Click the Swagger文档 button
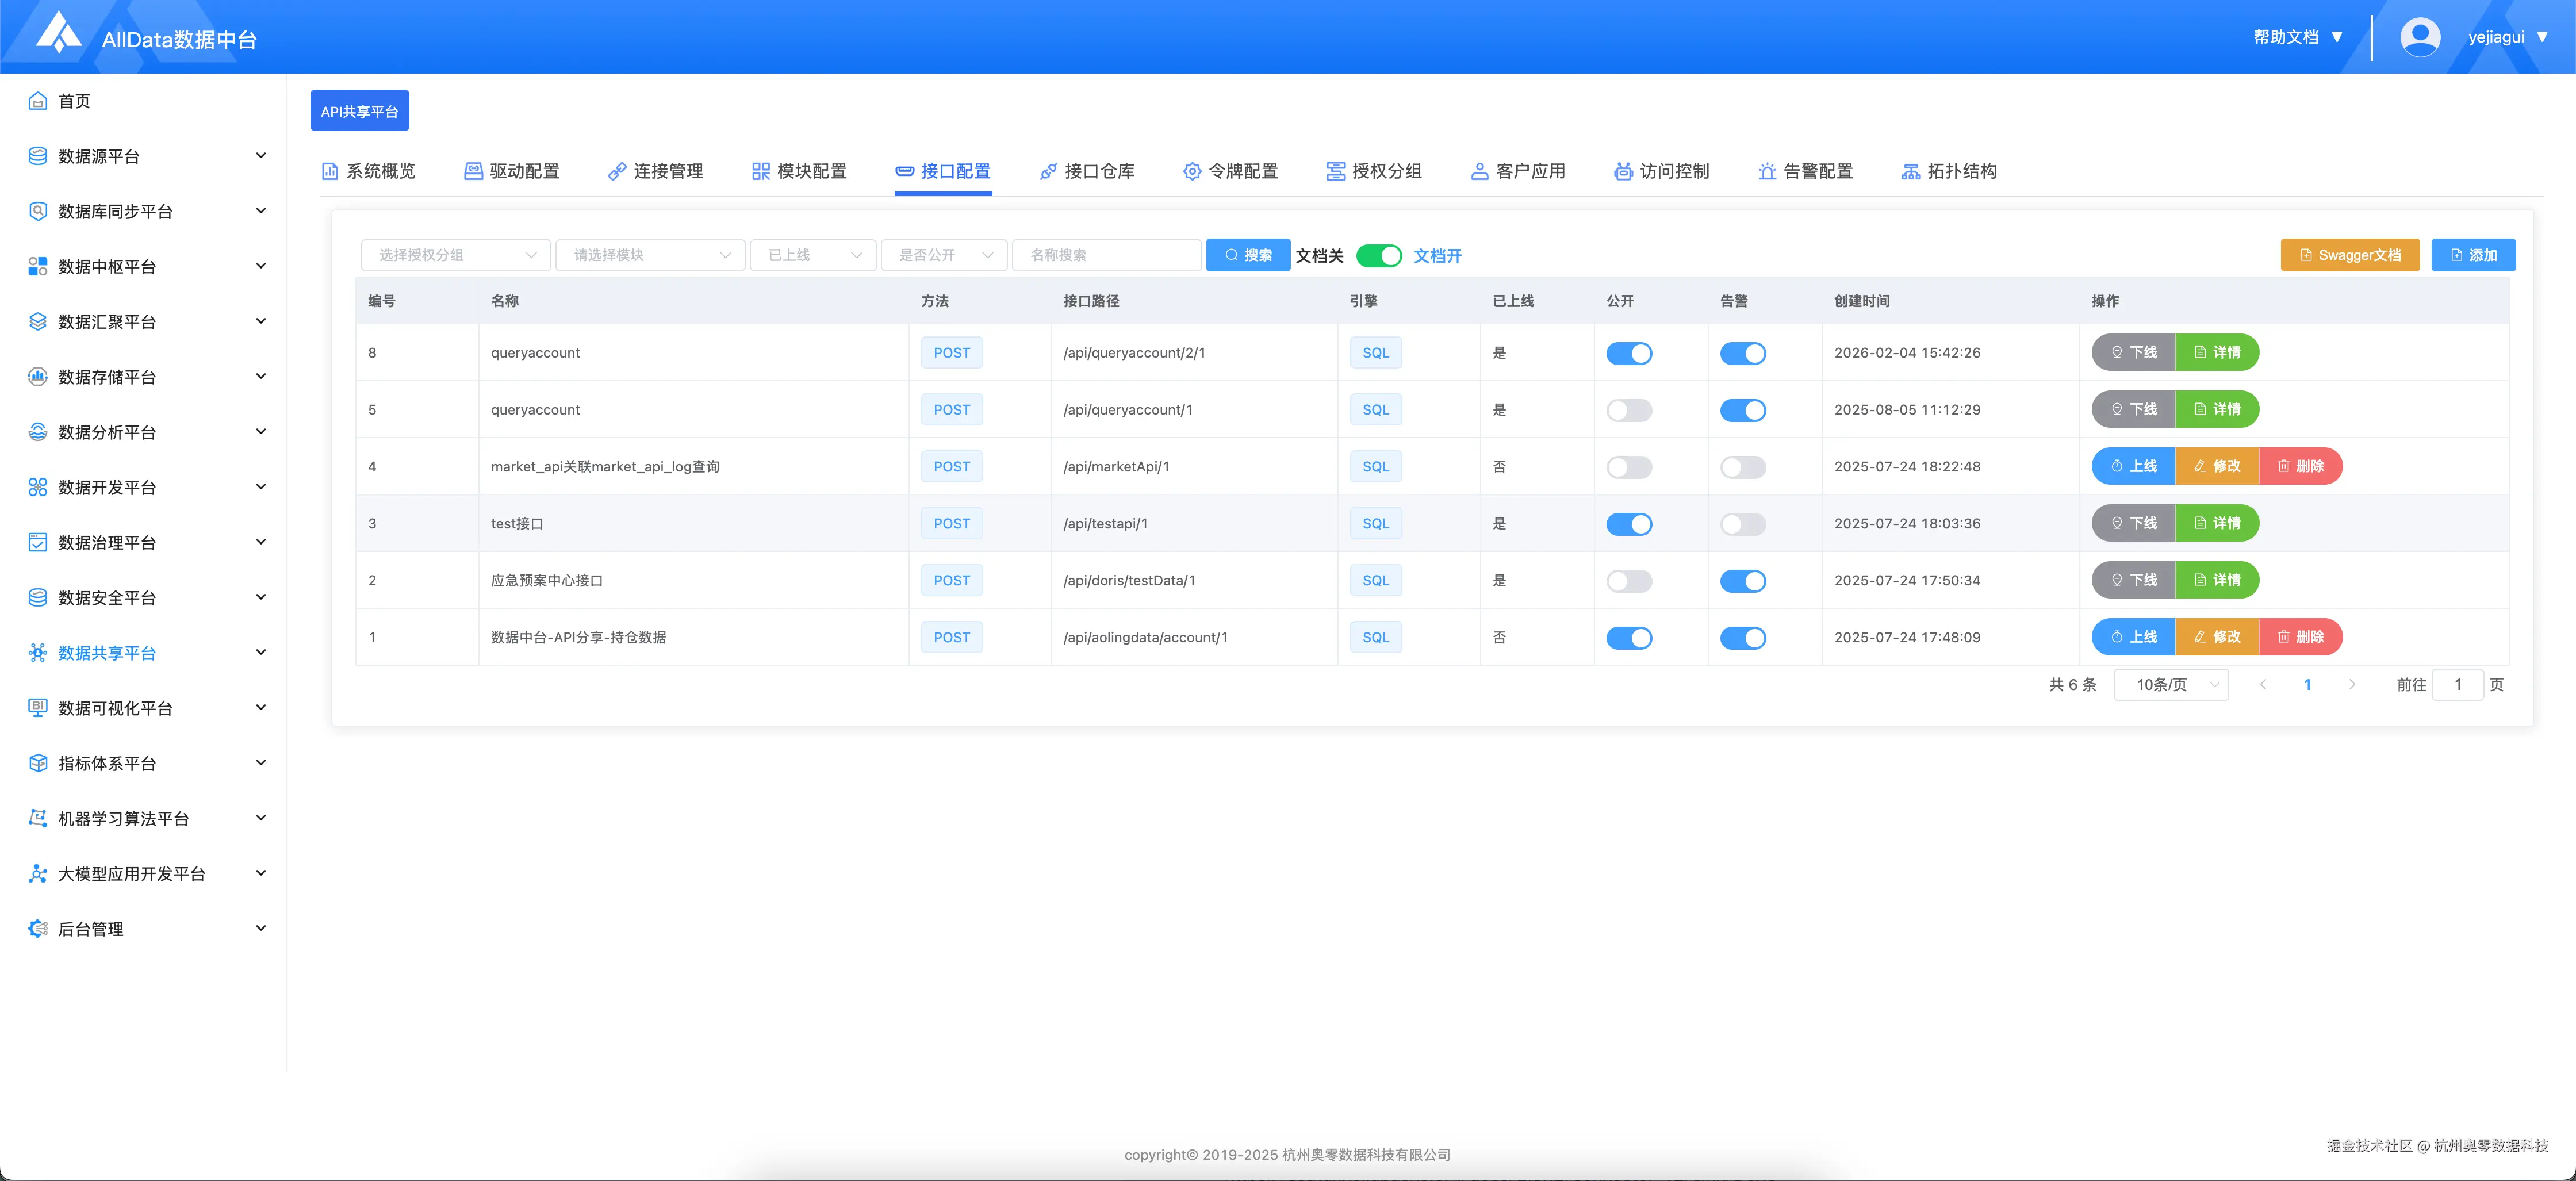2576x1181 pixels. [2349, 255]
